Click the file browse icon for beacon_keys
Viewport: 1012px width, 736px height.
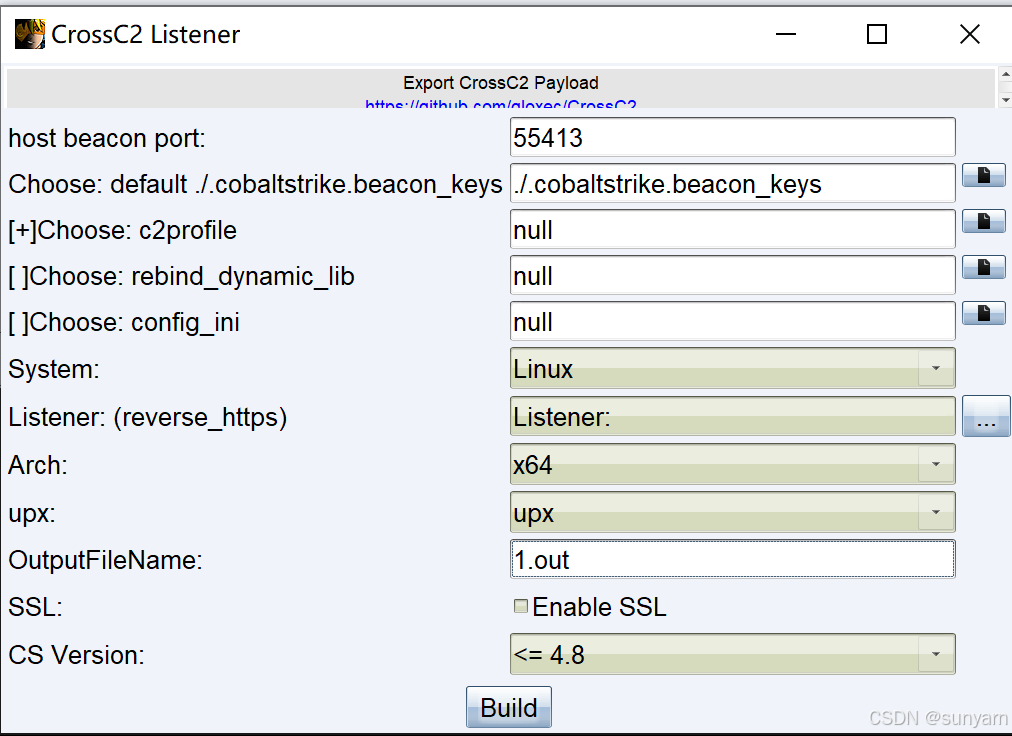983,176
